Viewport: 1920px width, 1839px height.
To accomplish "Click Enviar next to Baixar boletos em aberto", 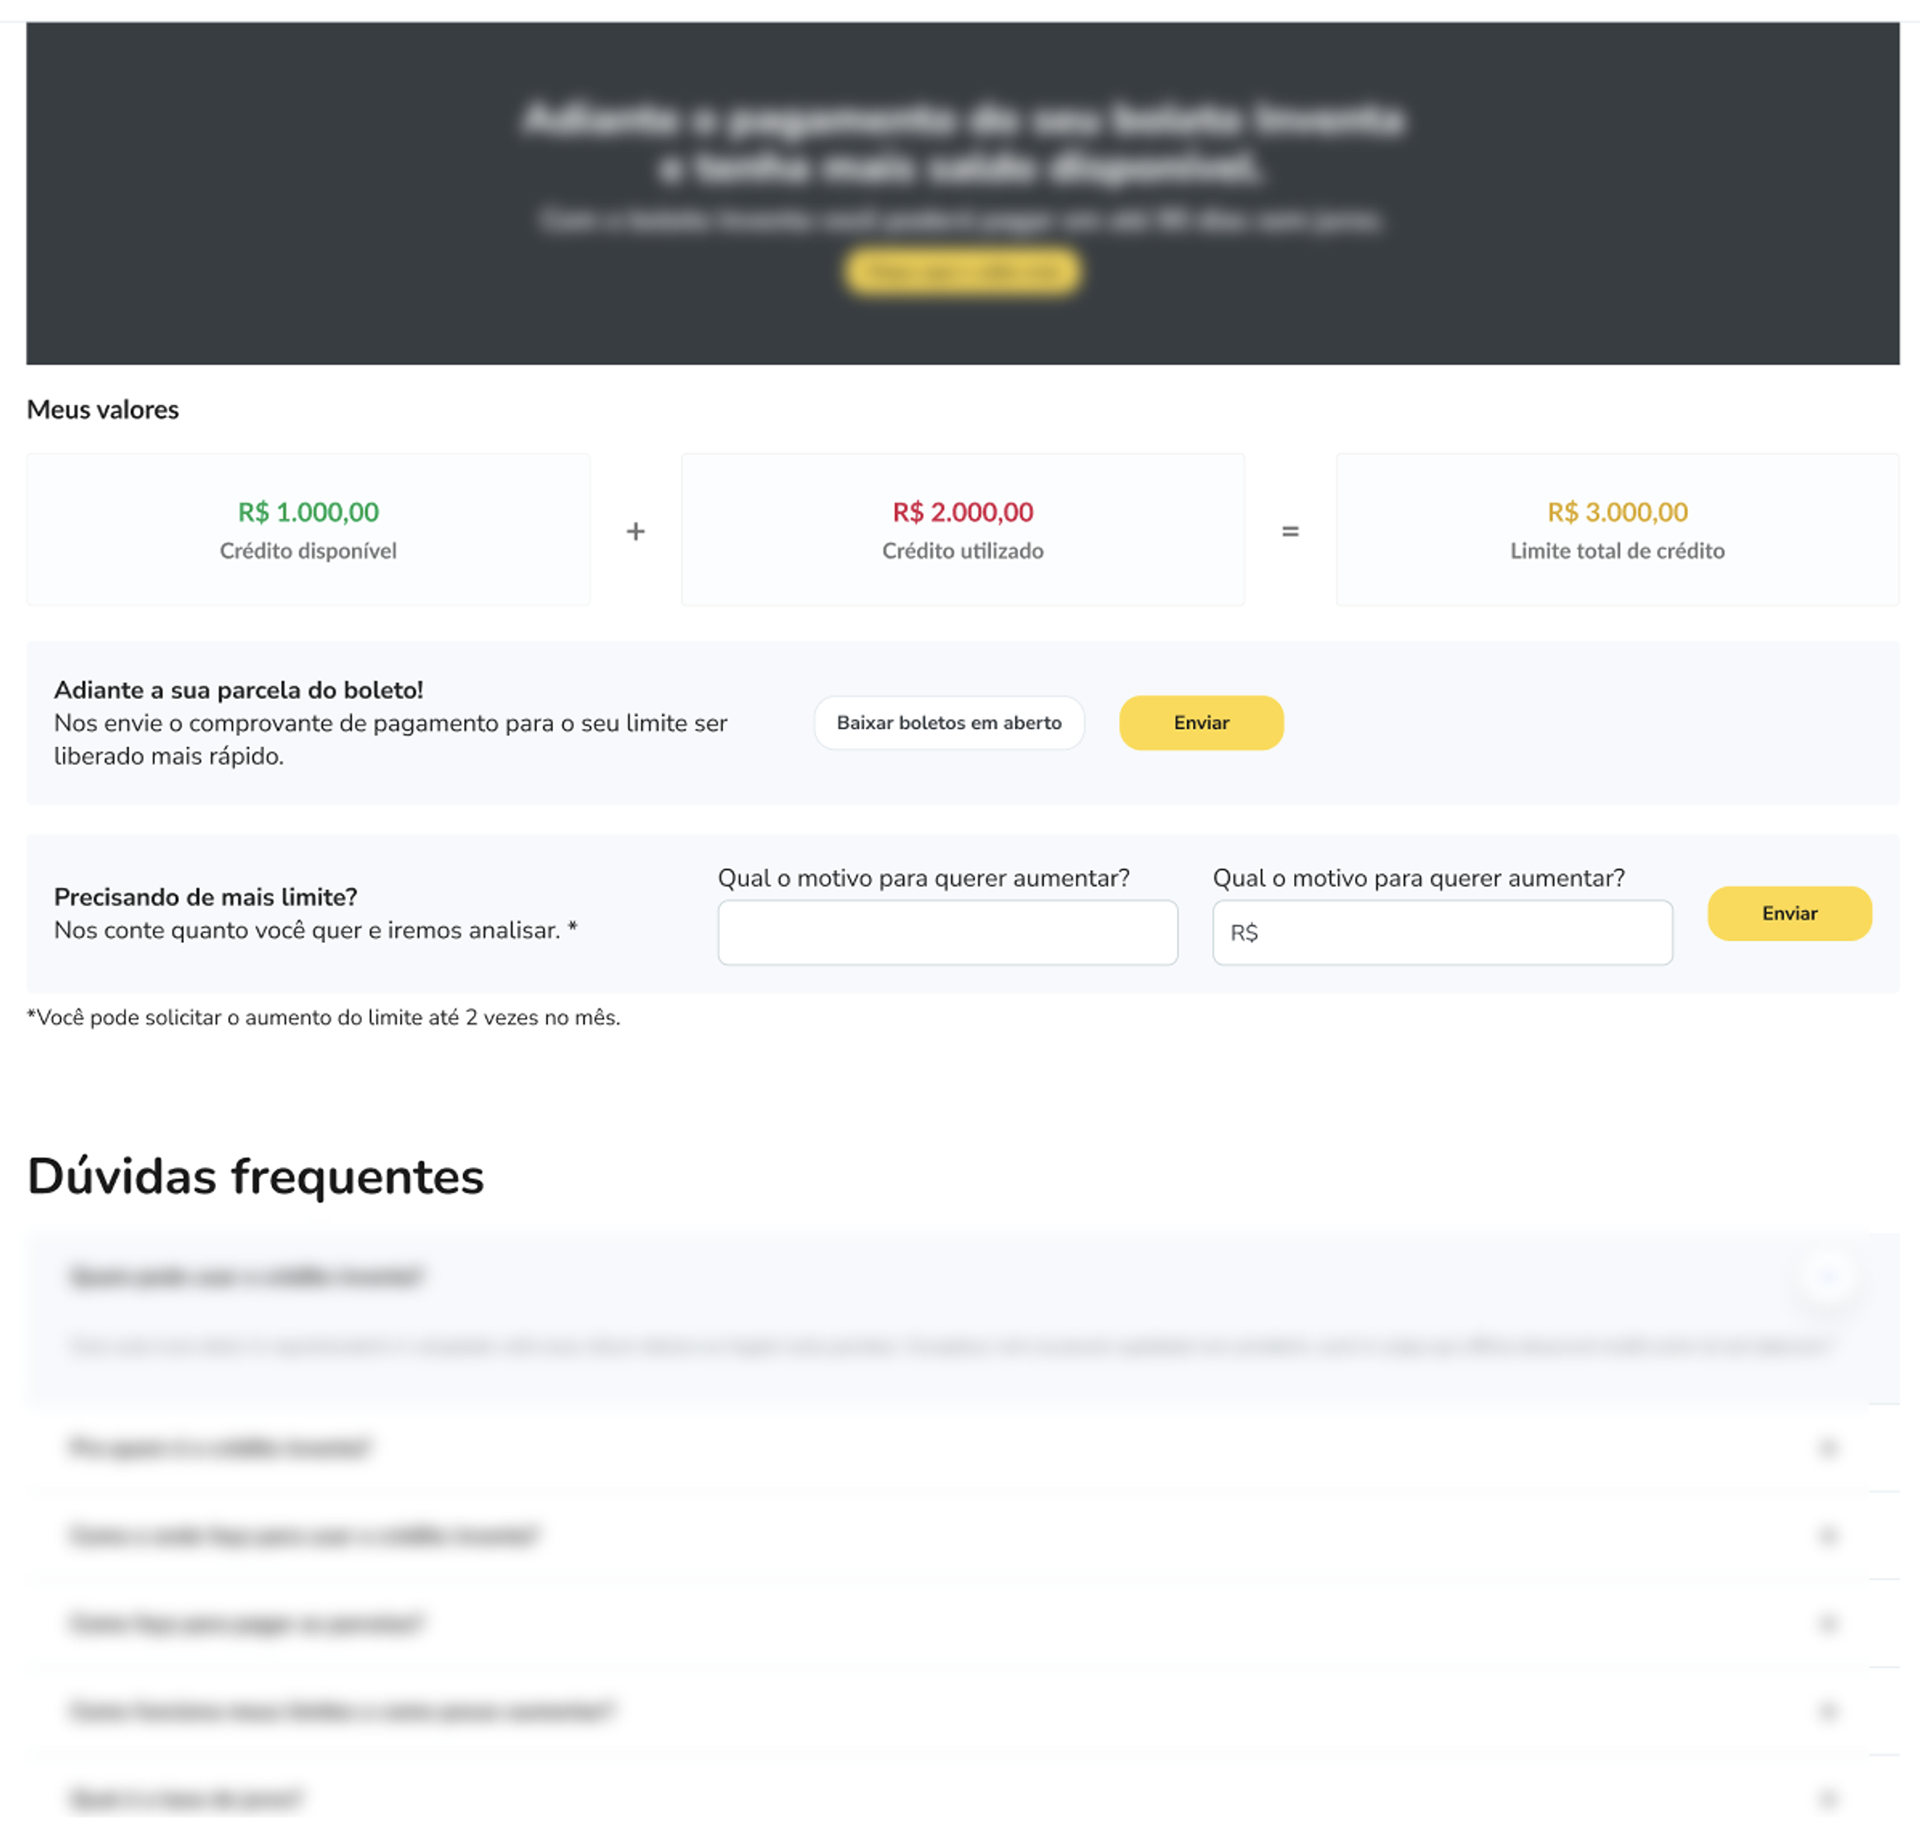I will click(x=1201, y=722).
